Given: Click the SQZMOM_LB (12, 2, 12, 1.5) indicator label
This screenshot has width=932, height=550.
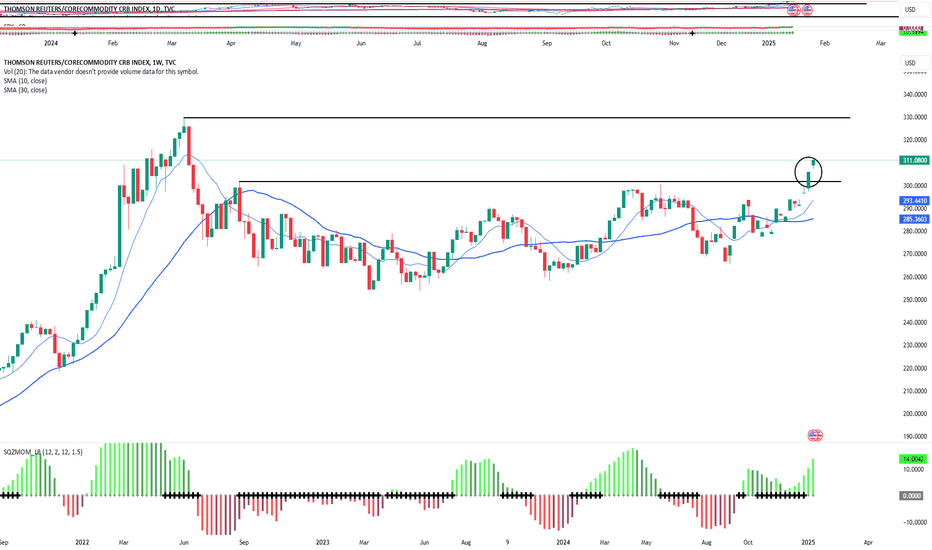Looking at the screenshot, I should (43, 452).
